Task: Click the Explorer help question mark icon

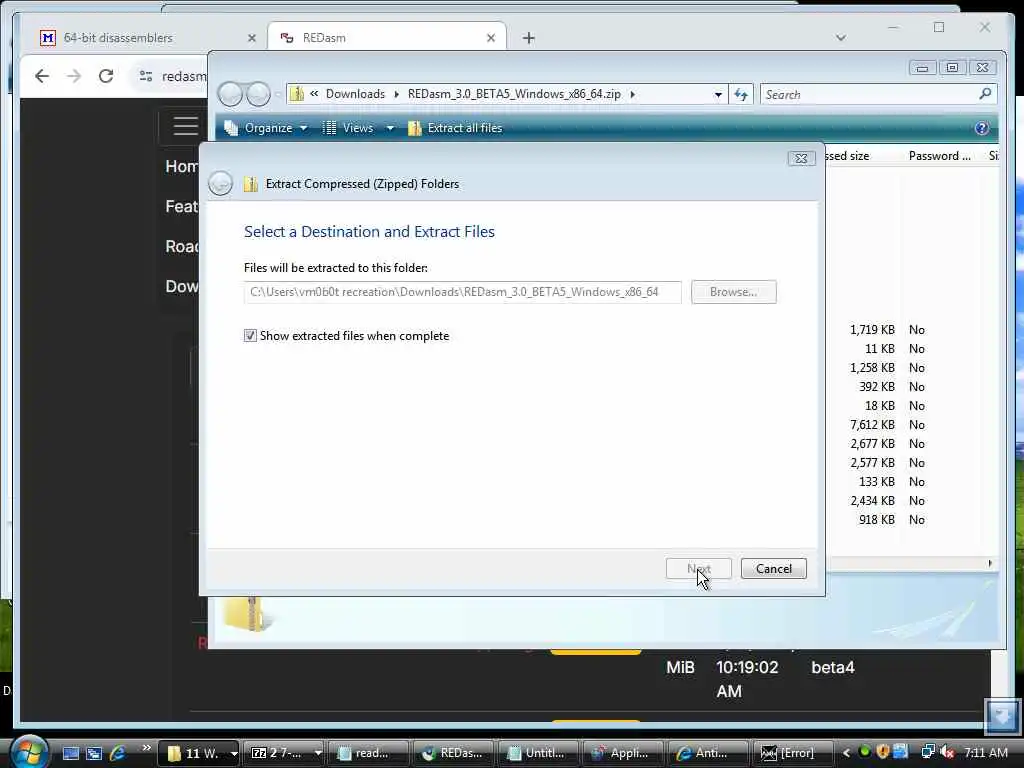Action: coord(982,128)
